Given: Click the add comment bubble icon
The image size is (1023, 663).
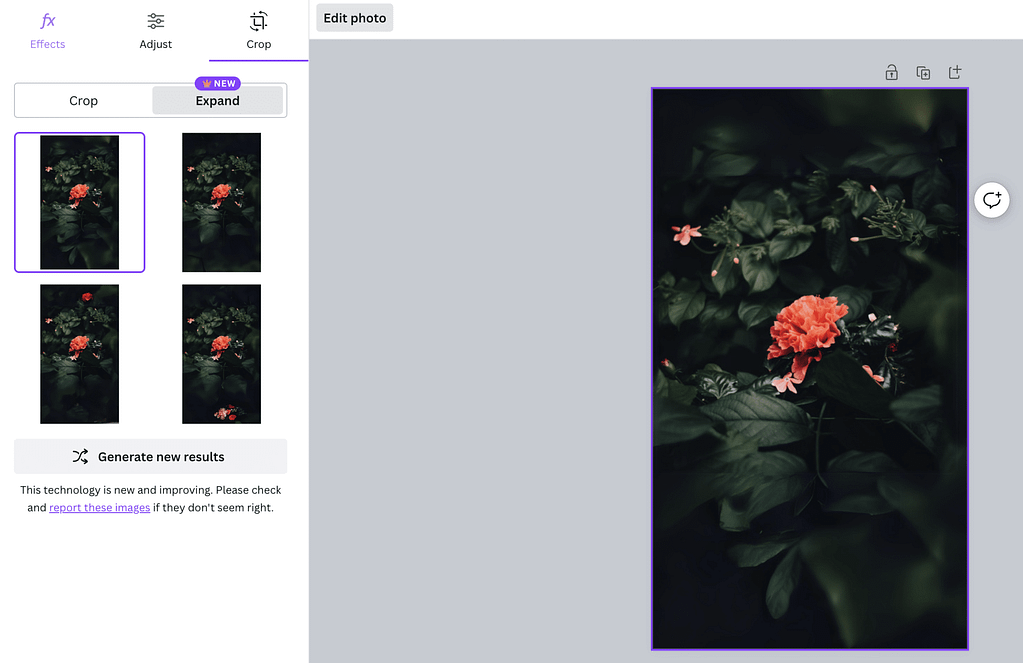Looking at the screenshot, I should point(991,200).
